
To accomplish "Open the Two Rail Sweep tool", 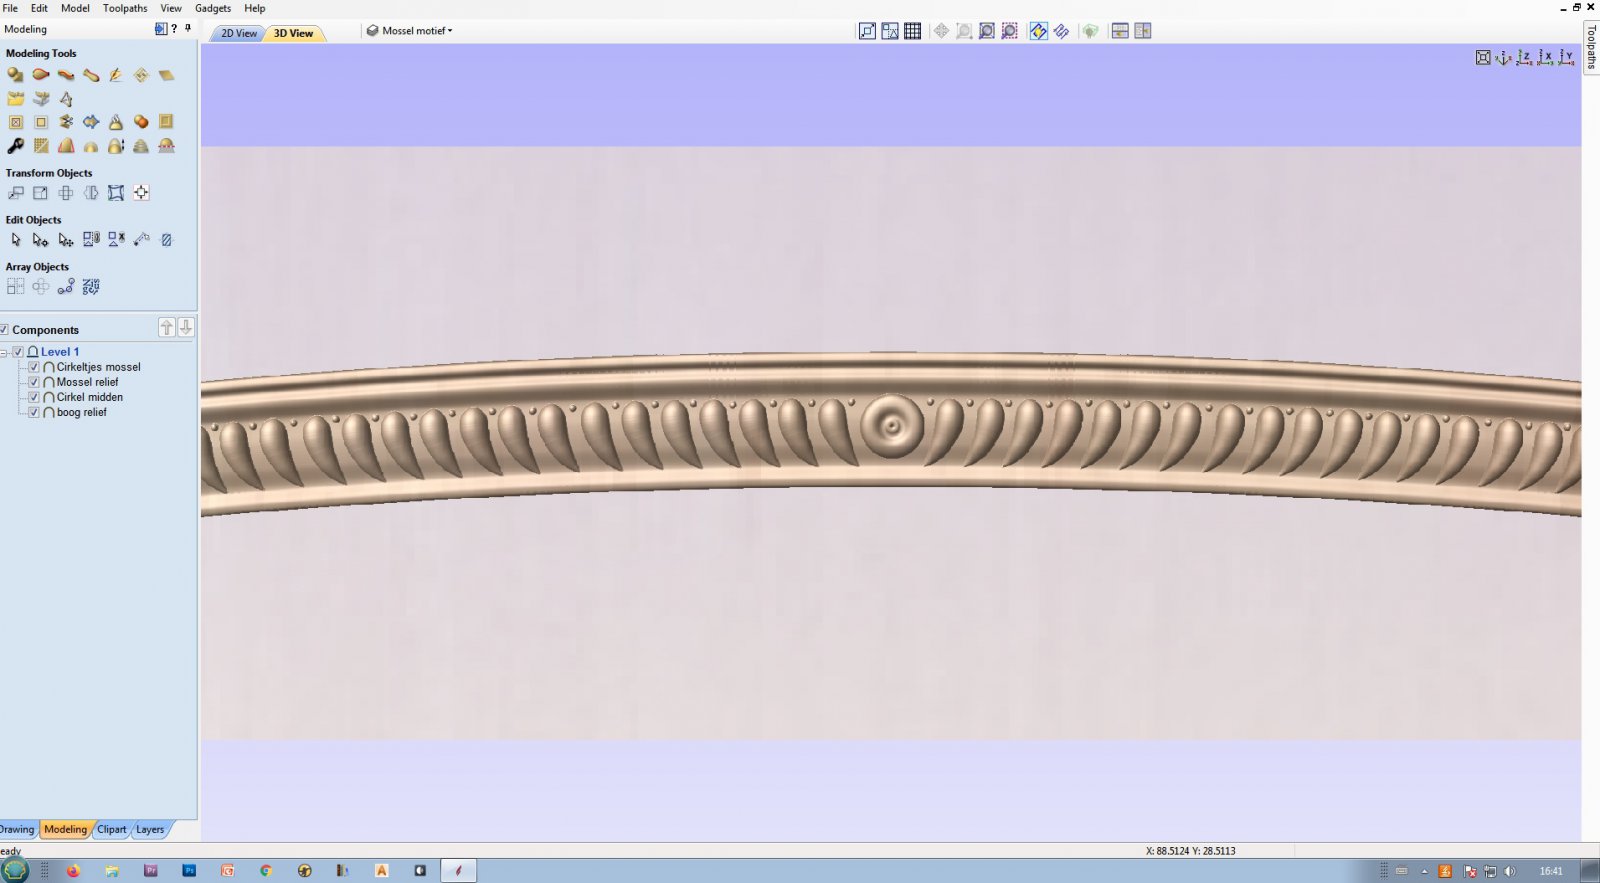I will pos(41,75).
